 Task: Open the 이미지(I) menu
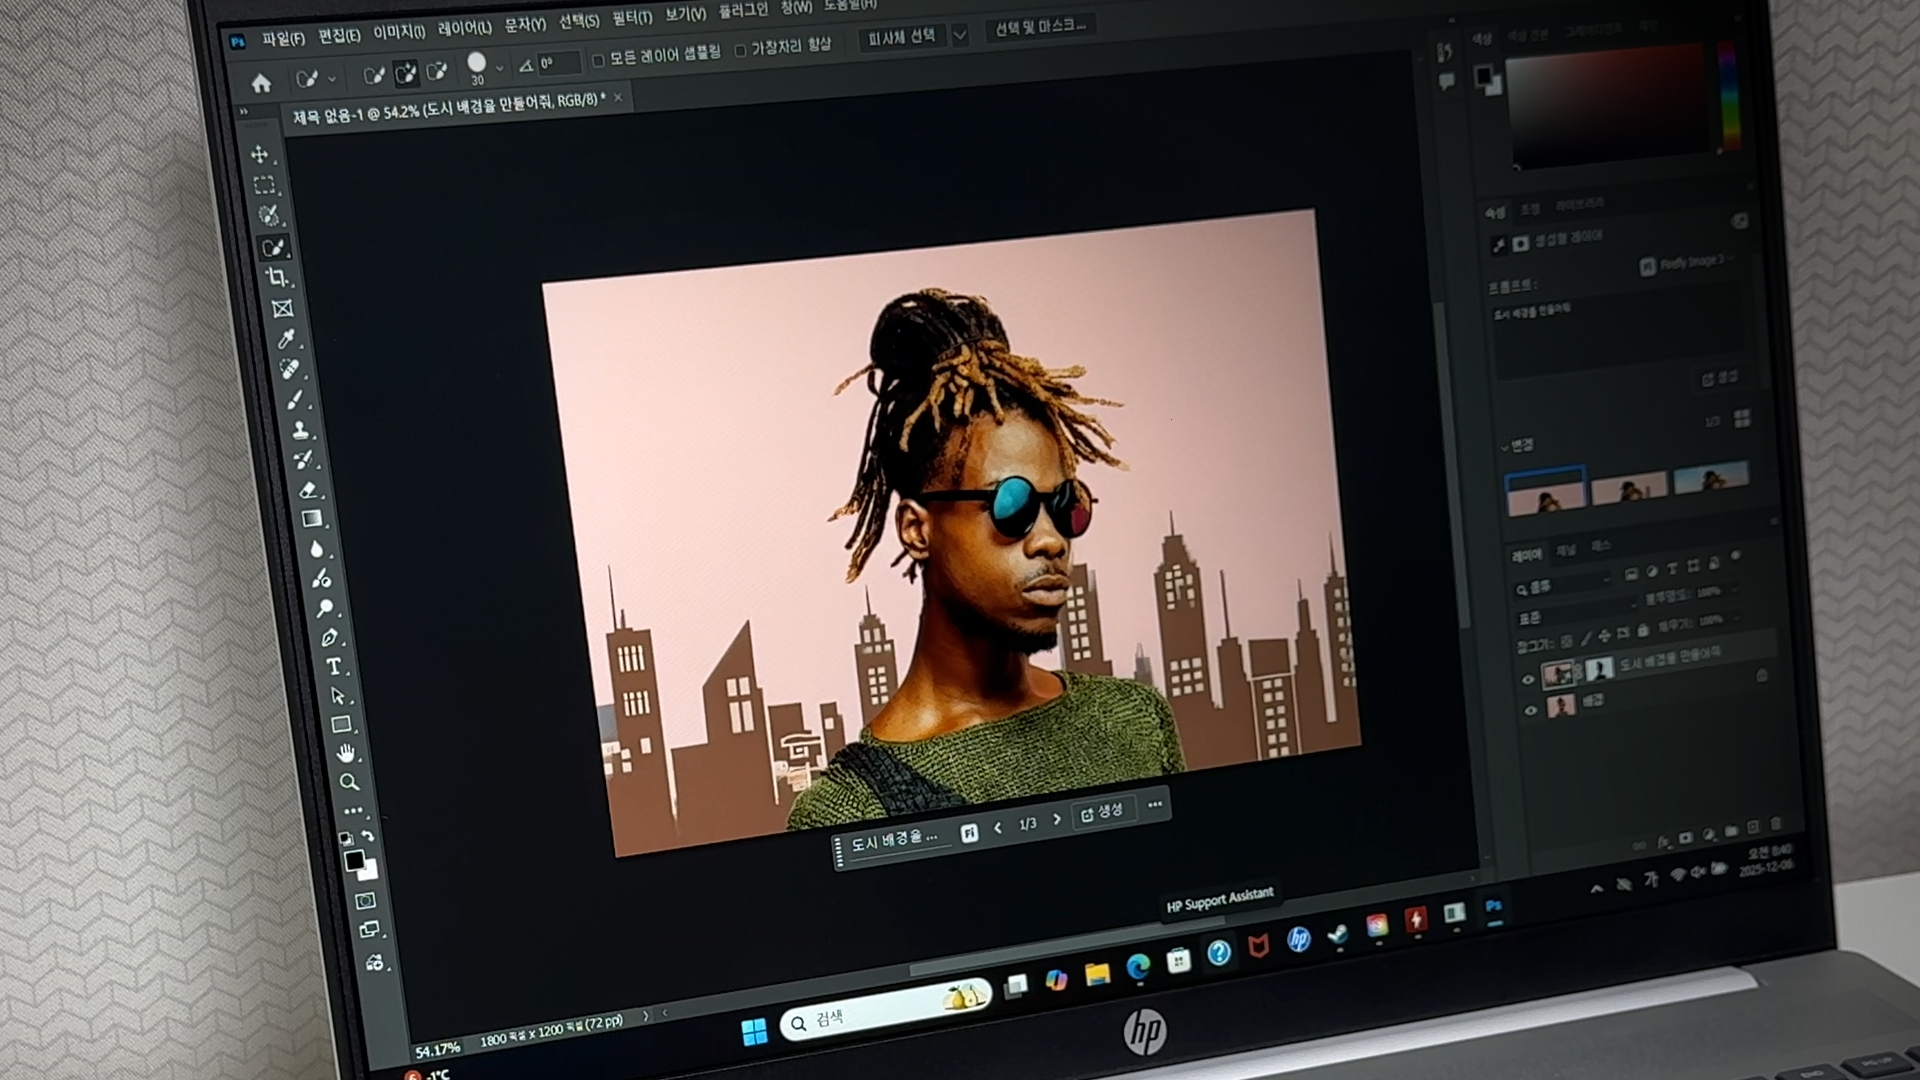[x=398, y=32]
